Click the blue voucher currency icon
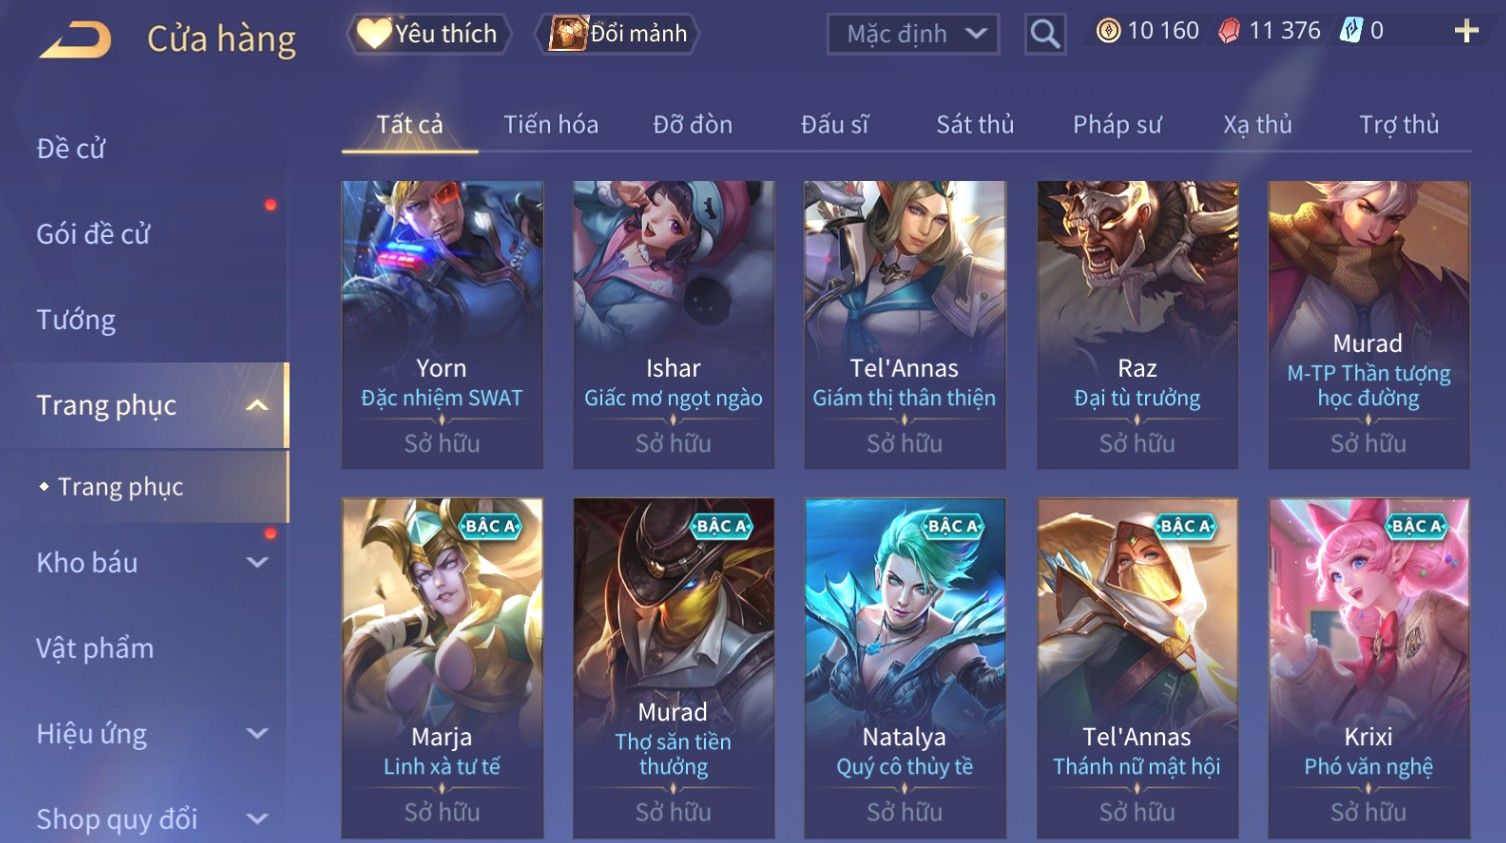 pyautogui.click(x=1351, y=31)
